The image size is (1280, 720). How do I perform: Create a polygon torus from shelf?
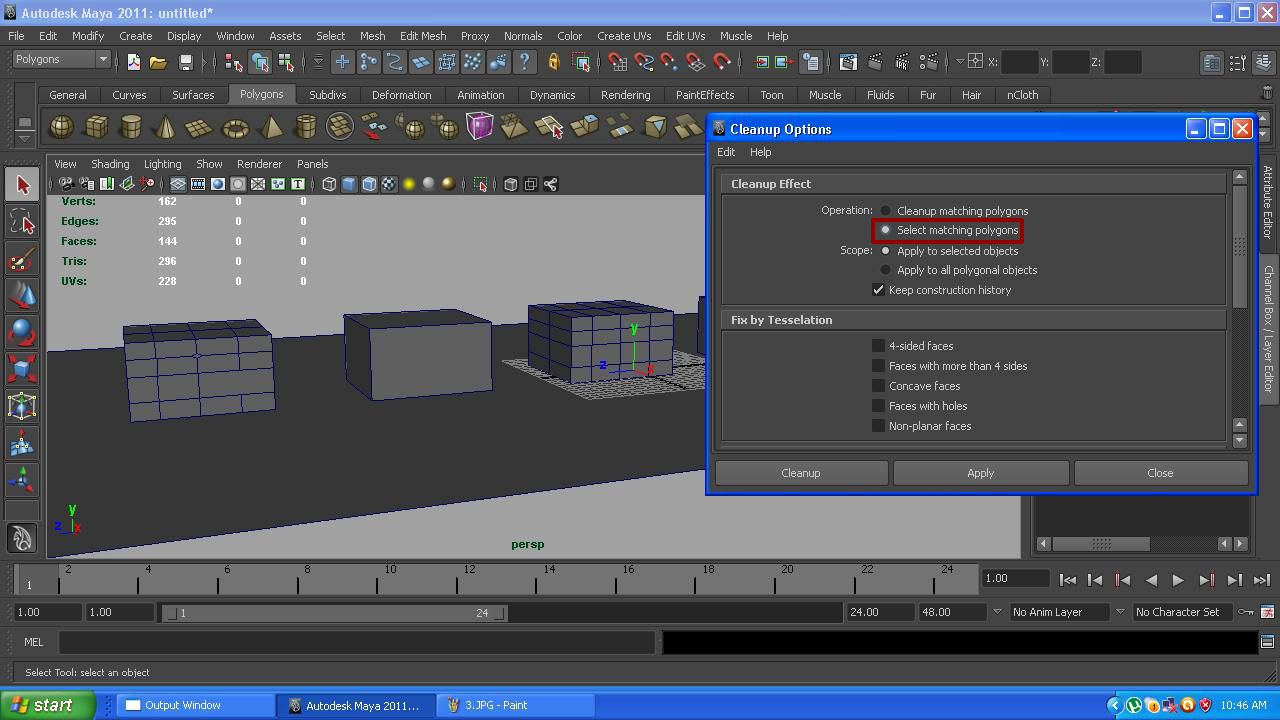236,127
